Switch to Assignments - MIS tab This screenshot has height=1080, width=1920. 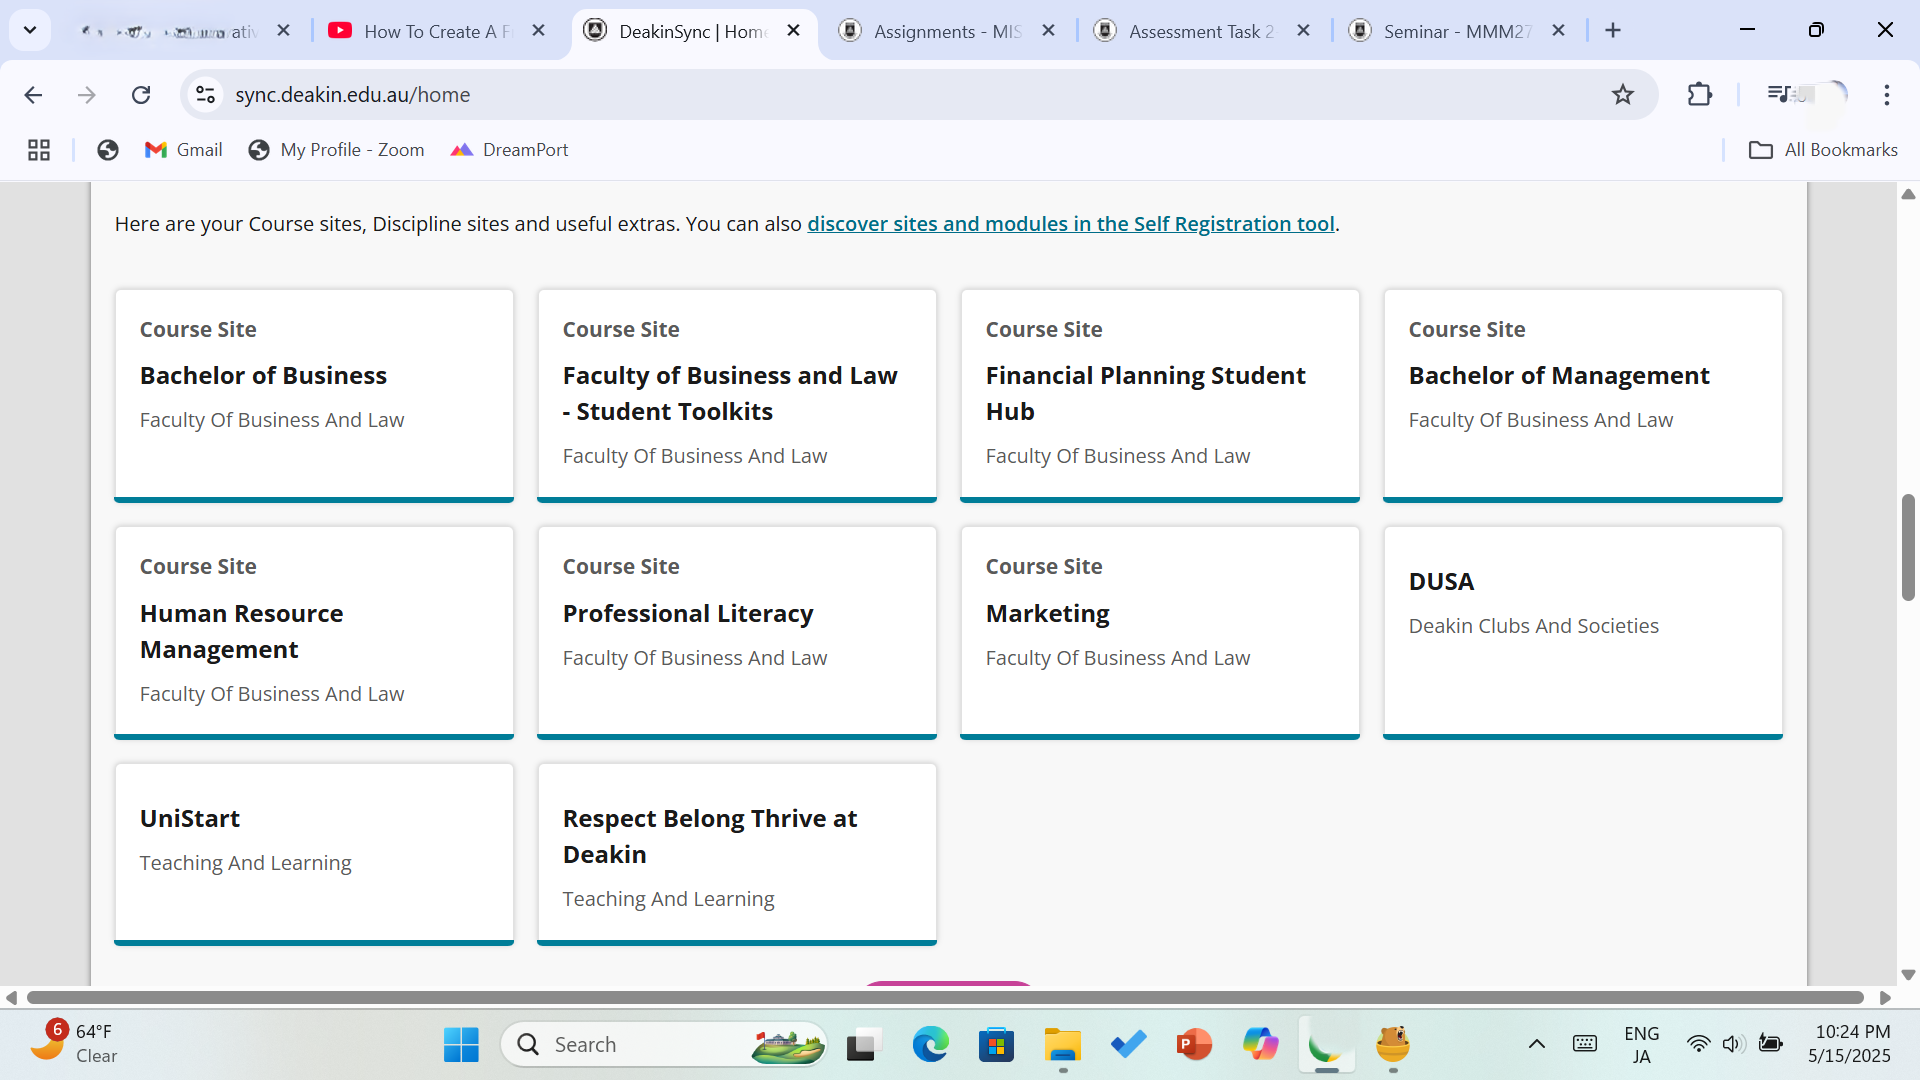coord(946,31)
